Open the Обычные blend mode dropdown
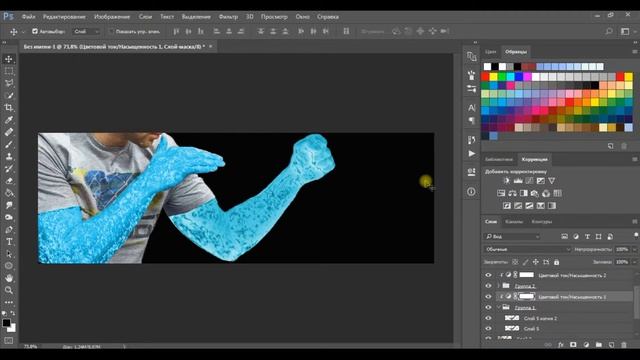The height and width of the screenshot is (360, 640). pos(527,249)
